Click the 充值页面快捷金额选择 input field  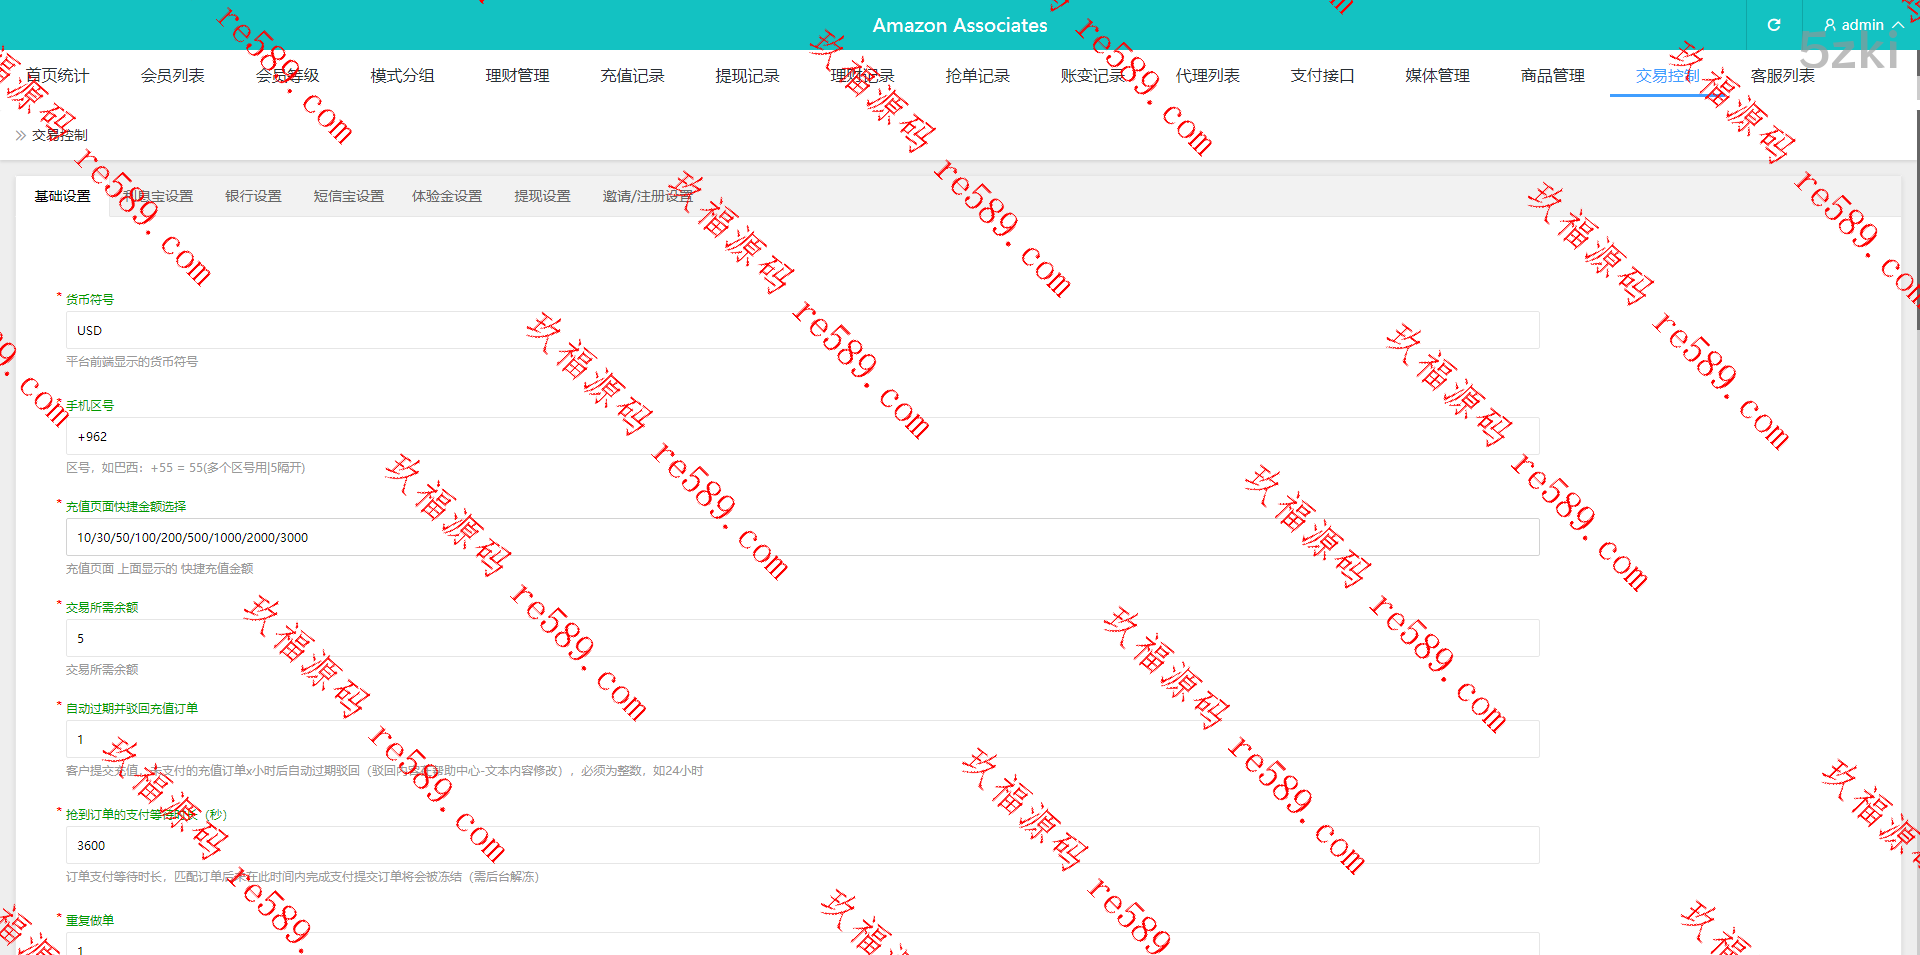click(802, 537)
